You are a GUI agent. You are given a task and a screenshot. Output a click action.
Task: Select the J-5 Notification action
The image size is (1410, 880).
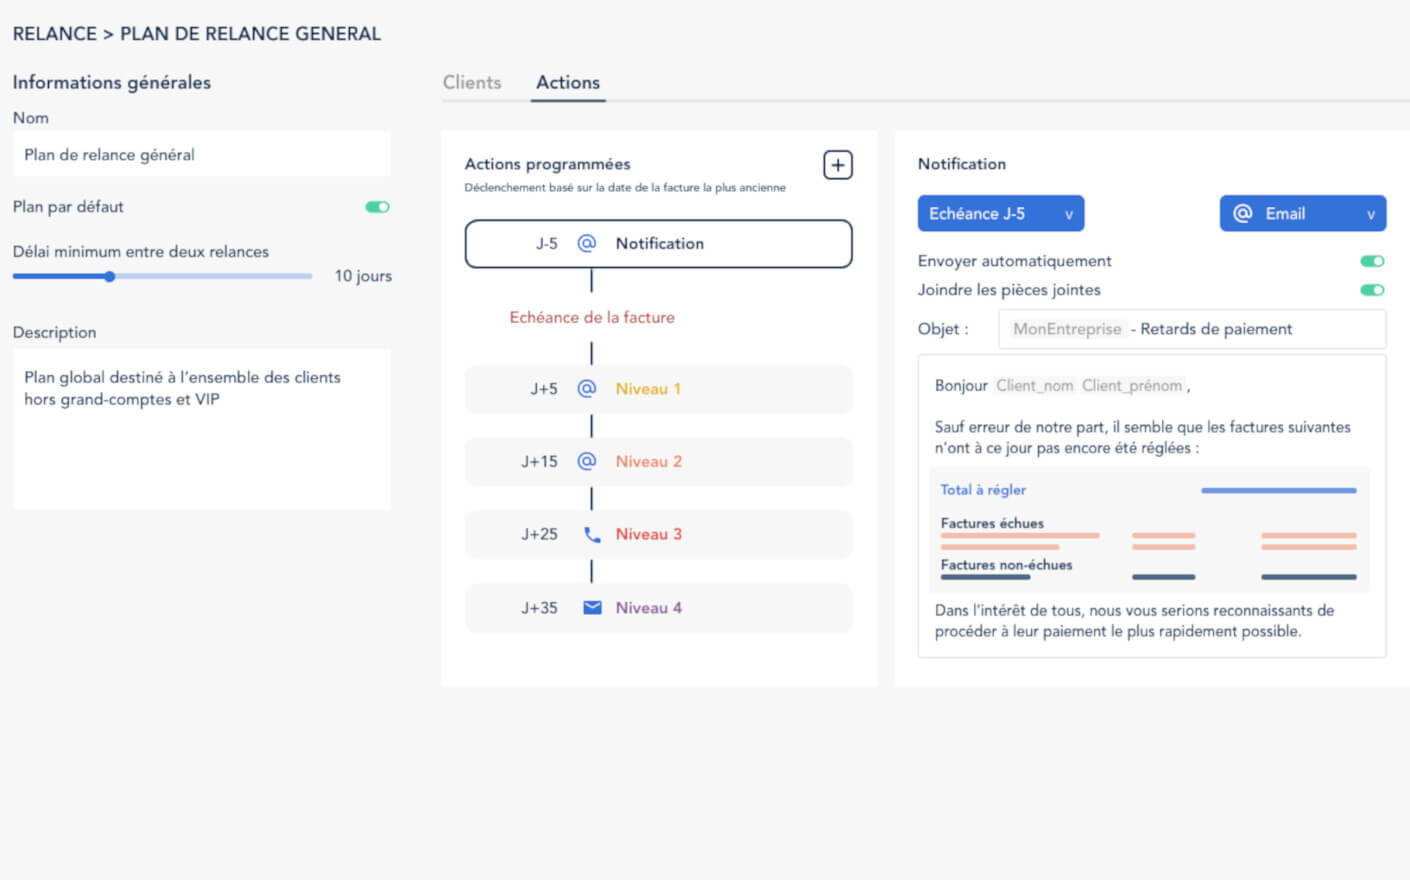click(x=659, y=244)
